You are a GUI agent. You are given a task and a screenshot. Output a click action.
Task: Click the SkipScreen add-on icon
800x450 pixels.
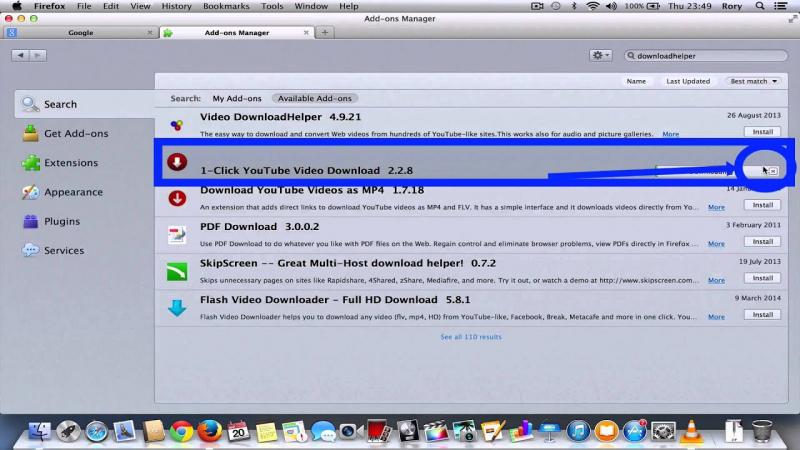point(177,271)
